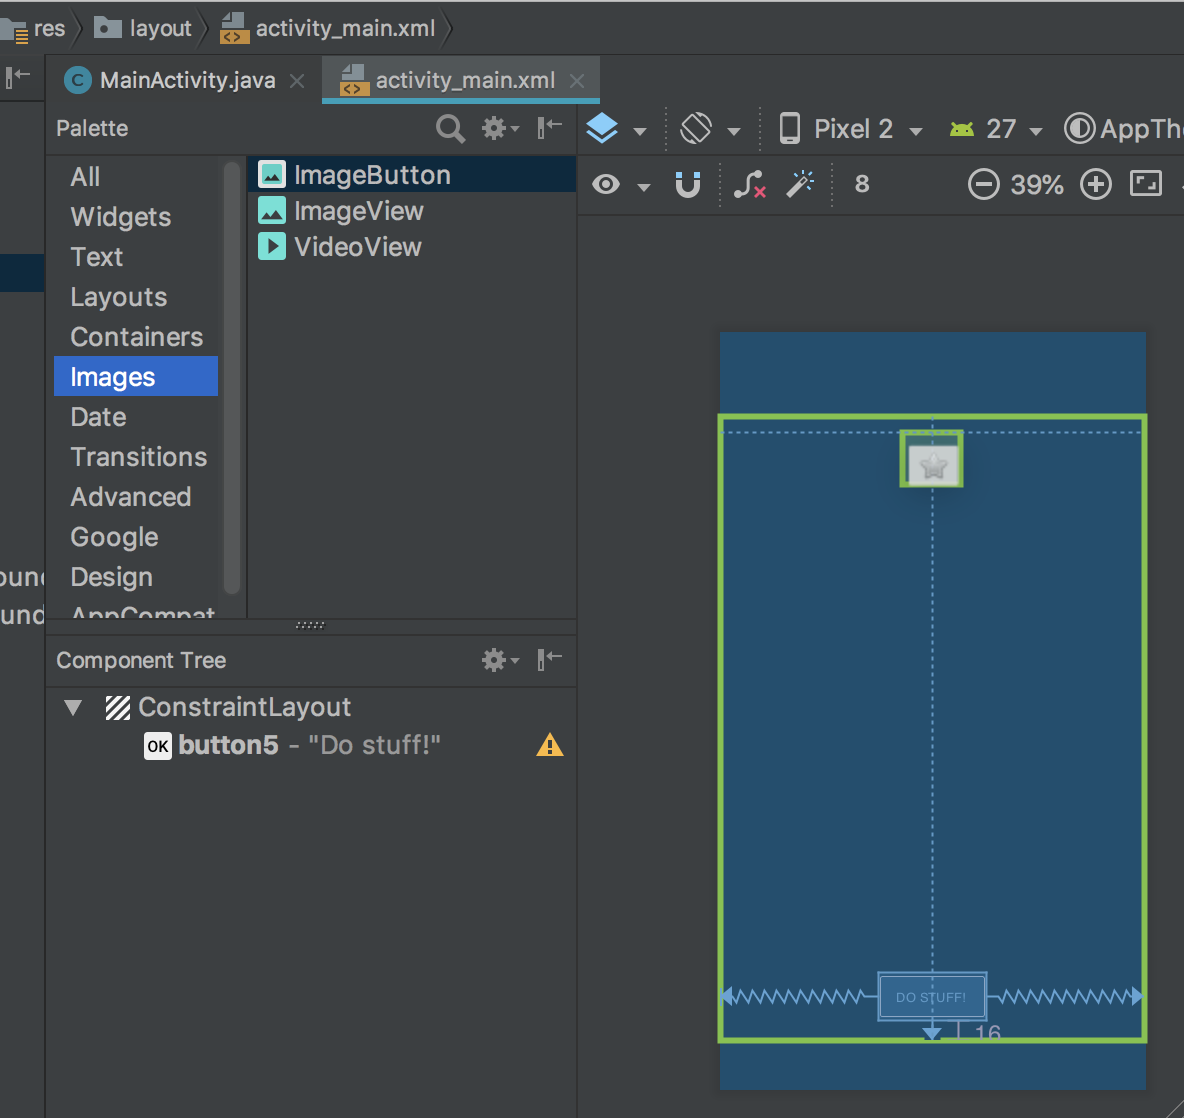This screenshot has height=1118, width=1184.
Task: Open the Pixel 2 device dropdown
Action: click(850, 128)
